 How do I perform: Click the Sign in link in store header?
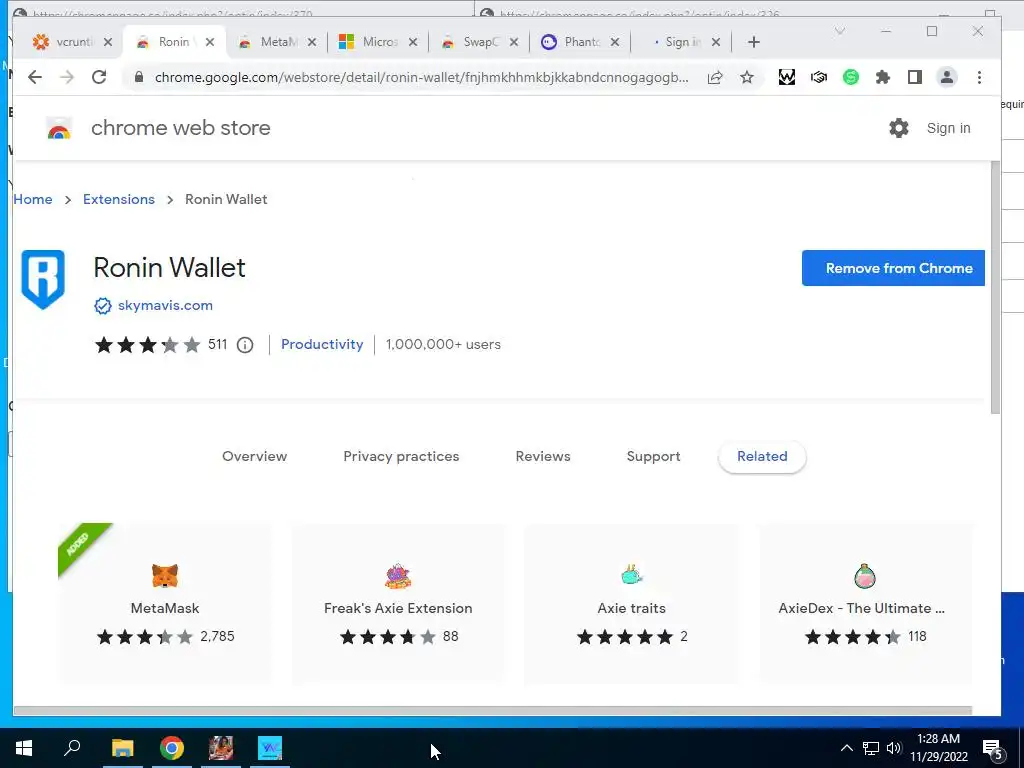(948, 128)
